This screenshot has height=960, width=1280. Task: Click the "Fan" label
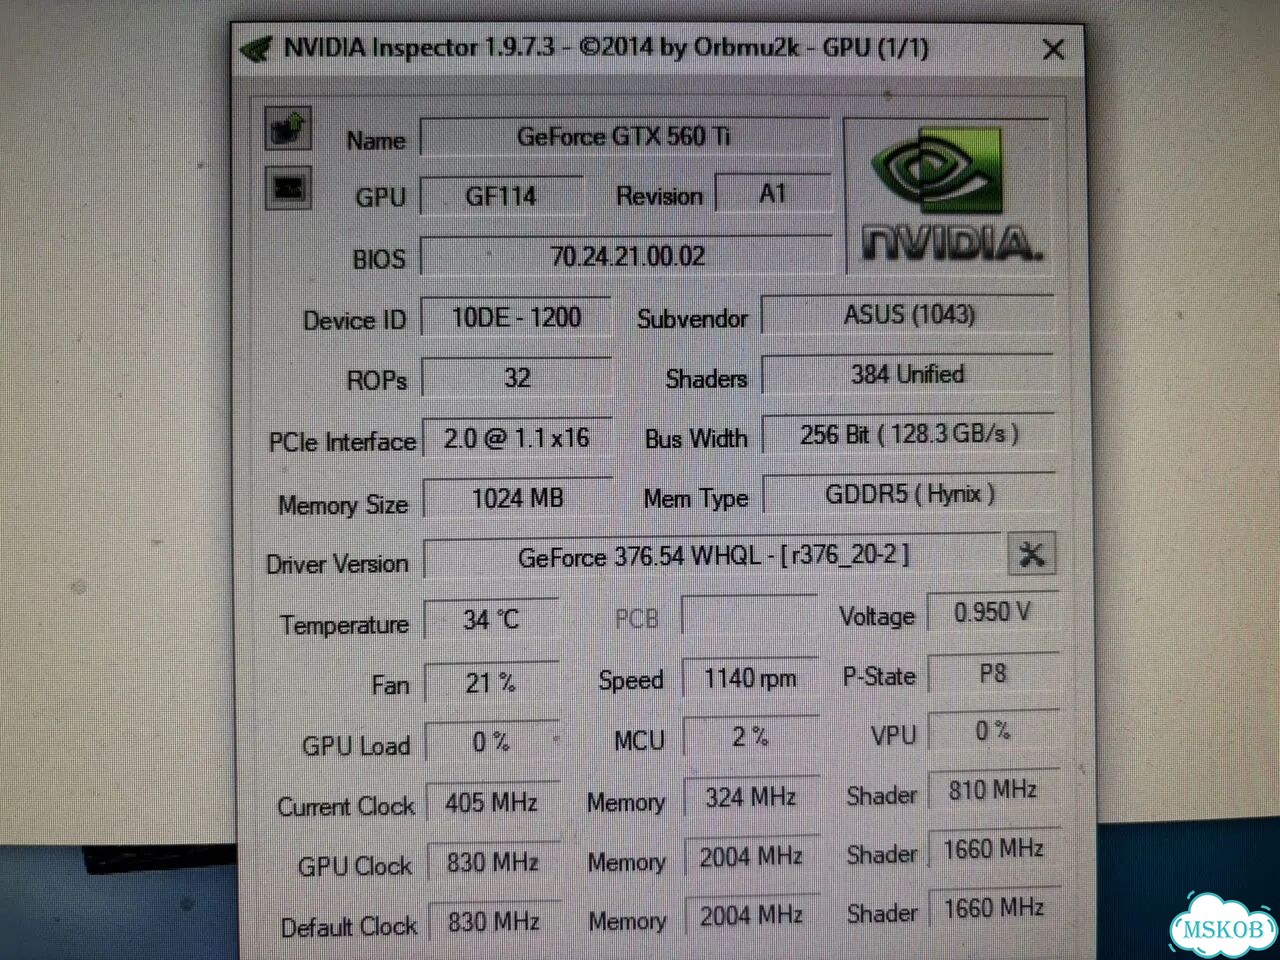coord(390,685)
